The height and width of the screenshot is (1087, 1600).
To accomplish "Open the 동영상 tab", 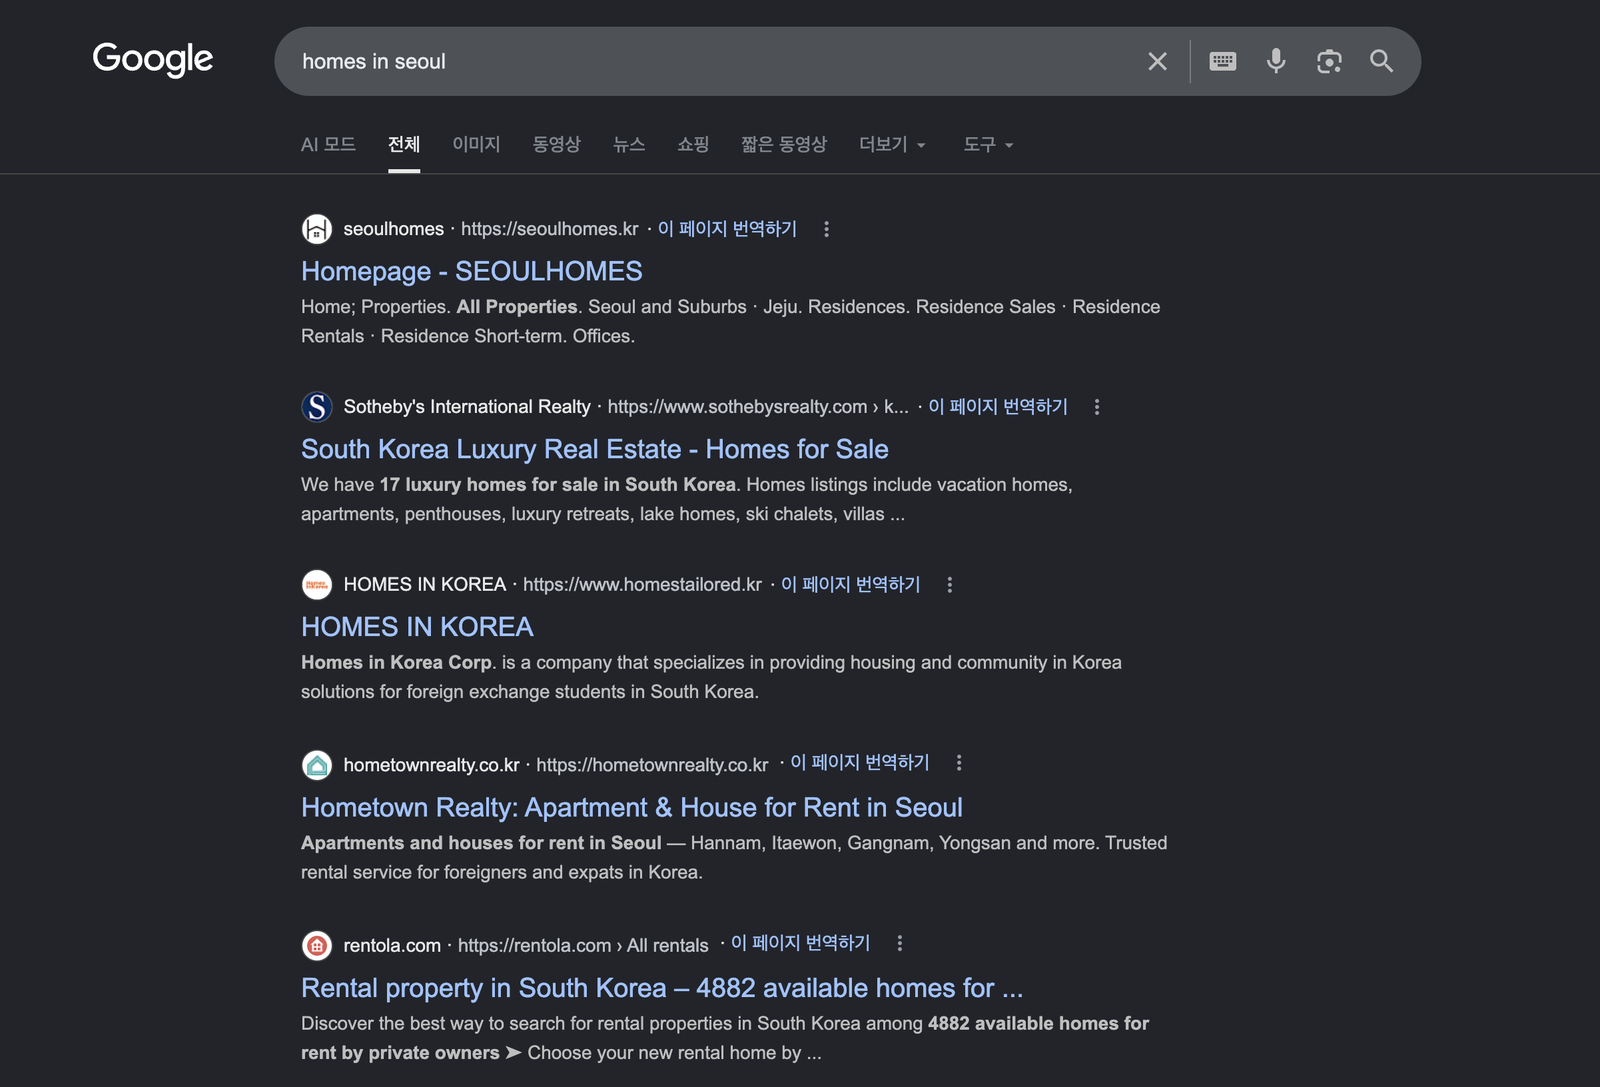I will (x=556, y=145).
